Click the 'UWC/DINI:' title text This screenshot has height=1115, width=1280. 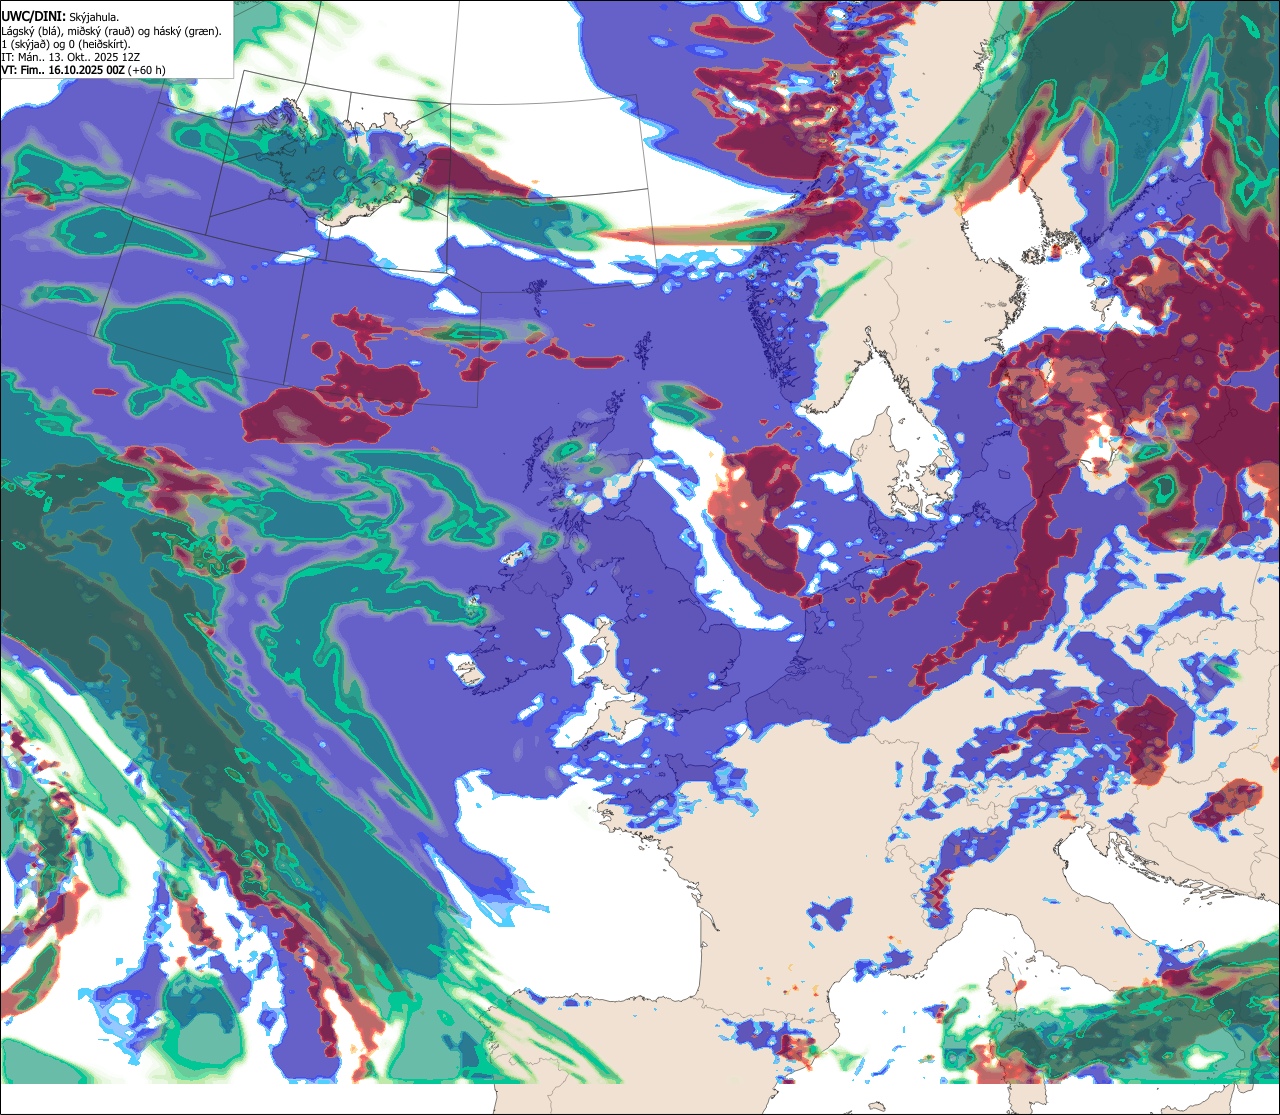(34, 17)
